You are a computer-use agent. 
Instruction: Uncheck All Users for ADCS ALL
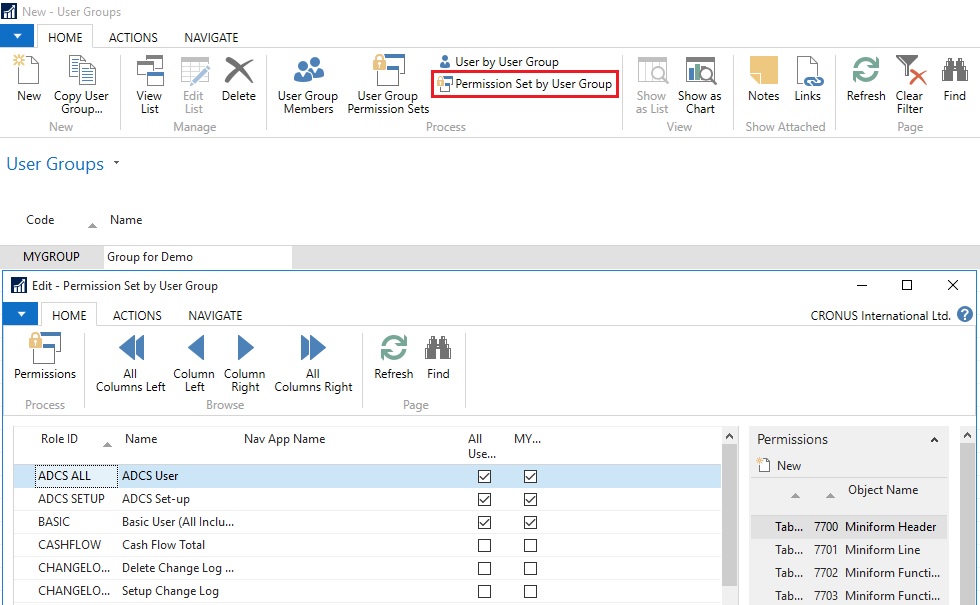[x=485, y=477]
